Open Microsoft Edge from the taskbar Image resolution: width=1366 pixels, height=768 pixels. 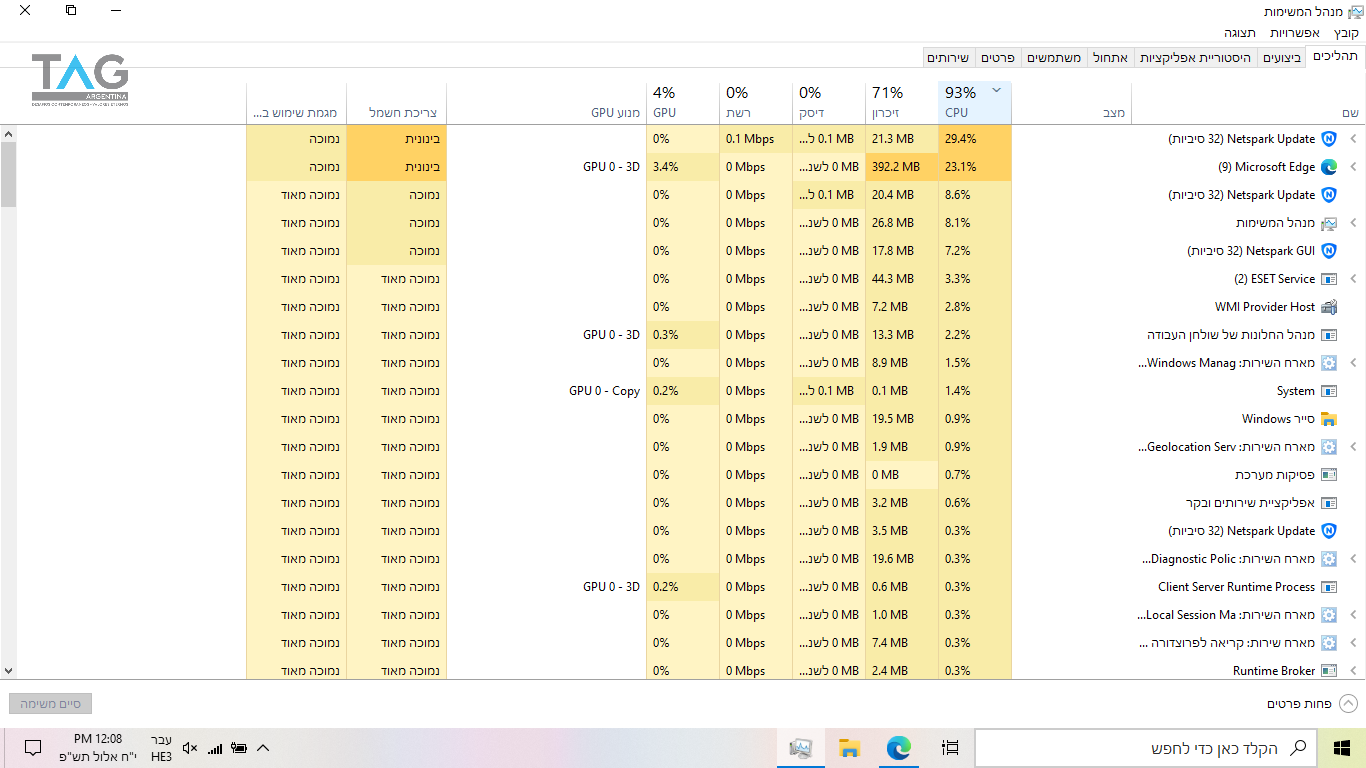click(899, 747)
